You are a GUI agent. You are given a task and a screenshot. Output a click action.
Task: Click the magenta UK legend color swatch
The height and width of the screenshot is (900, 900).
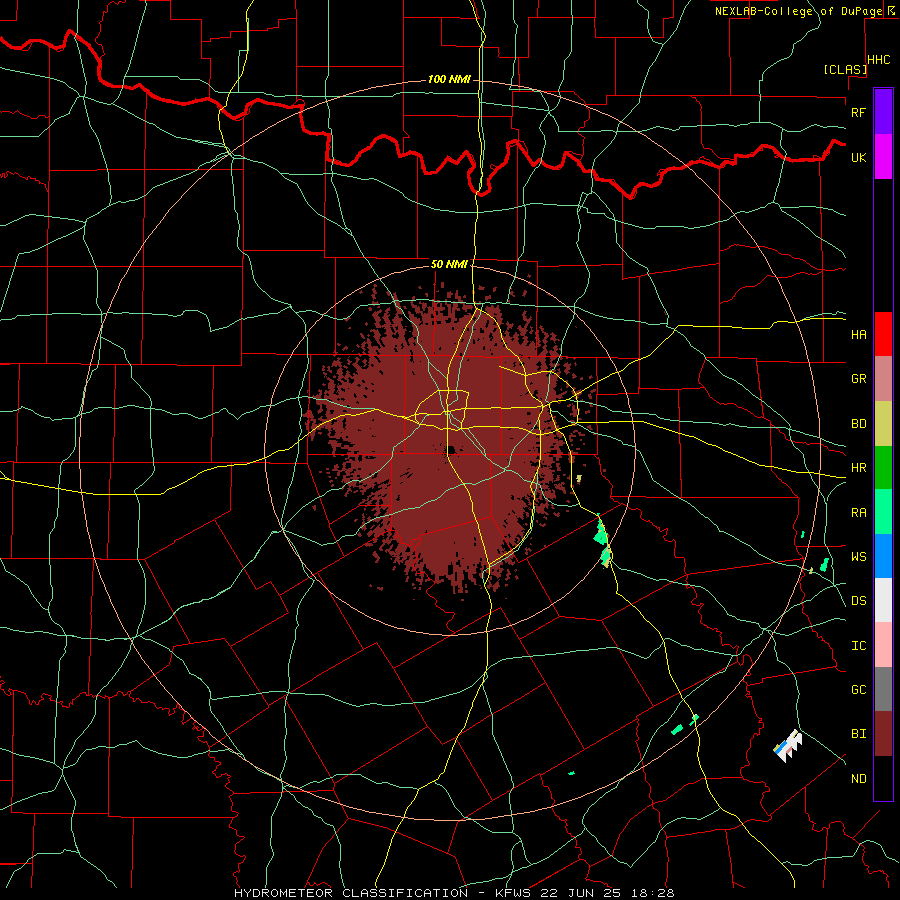click(883, 157)
